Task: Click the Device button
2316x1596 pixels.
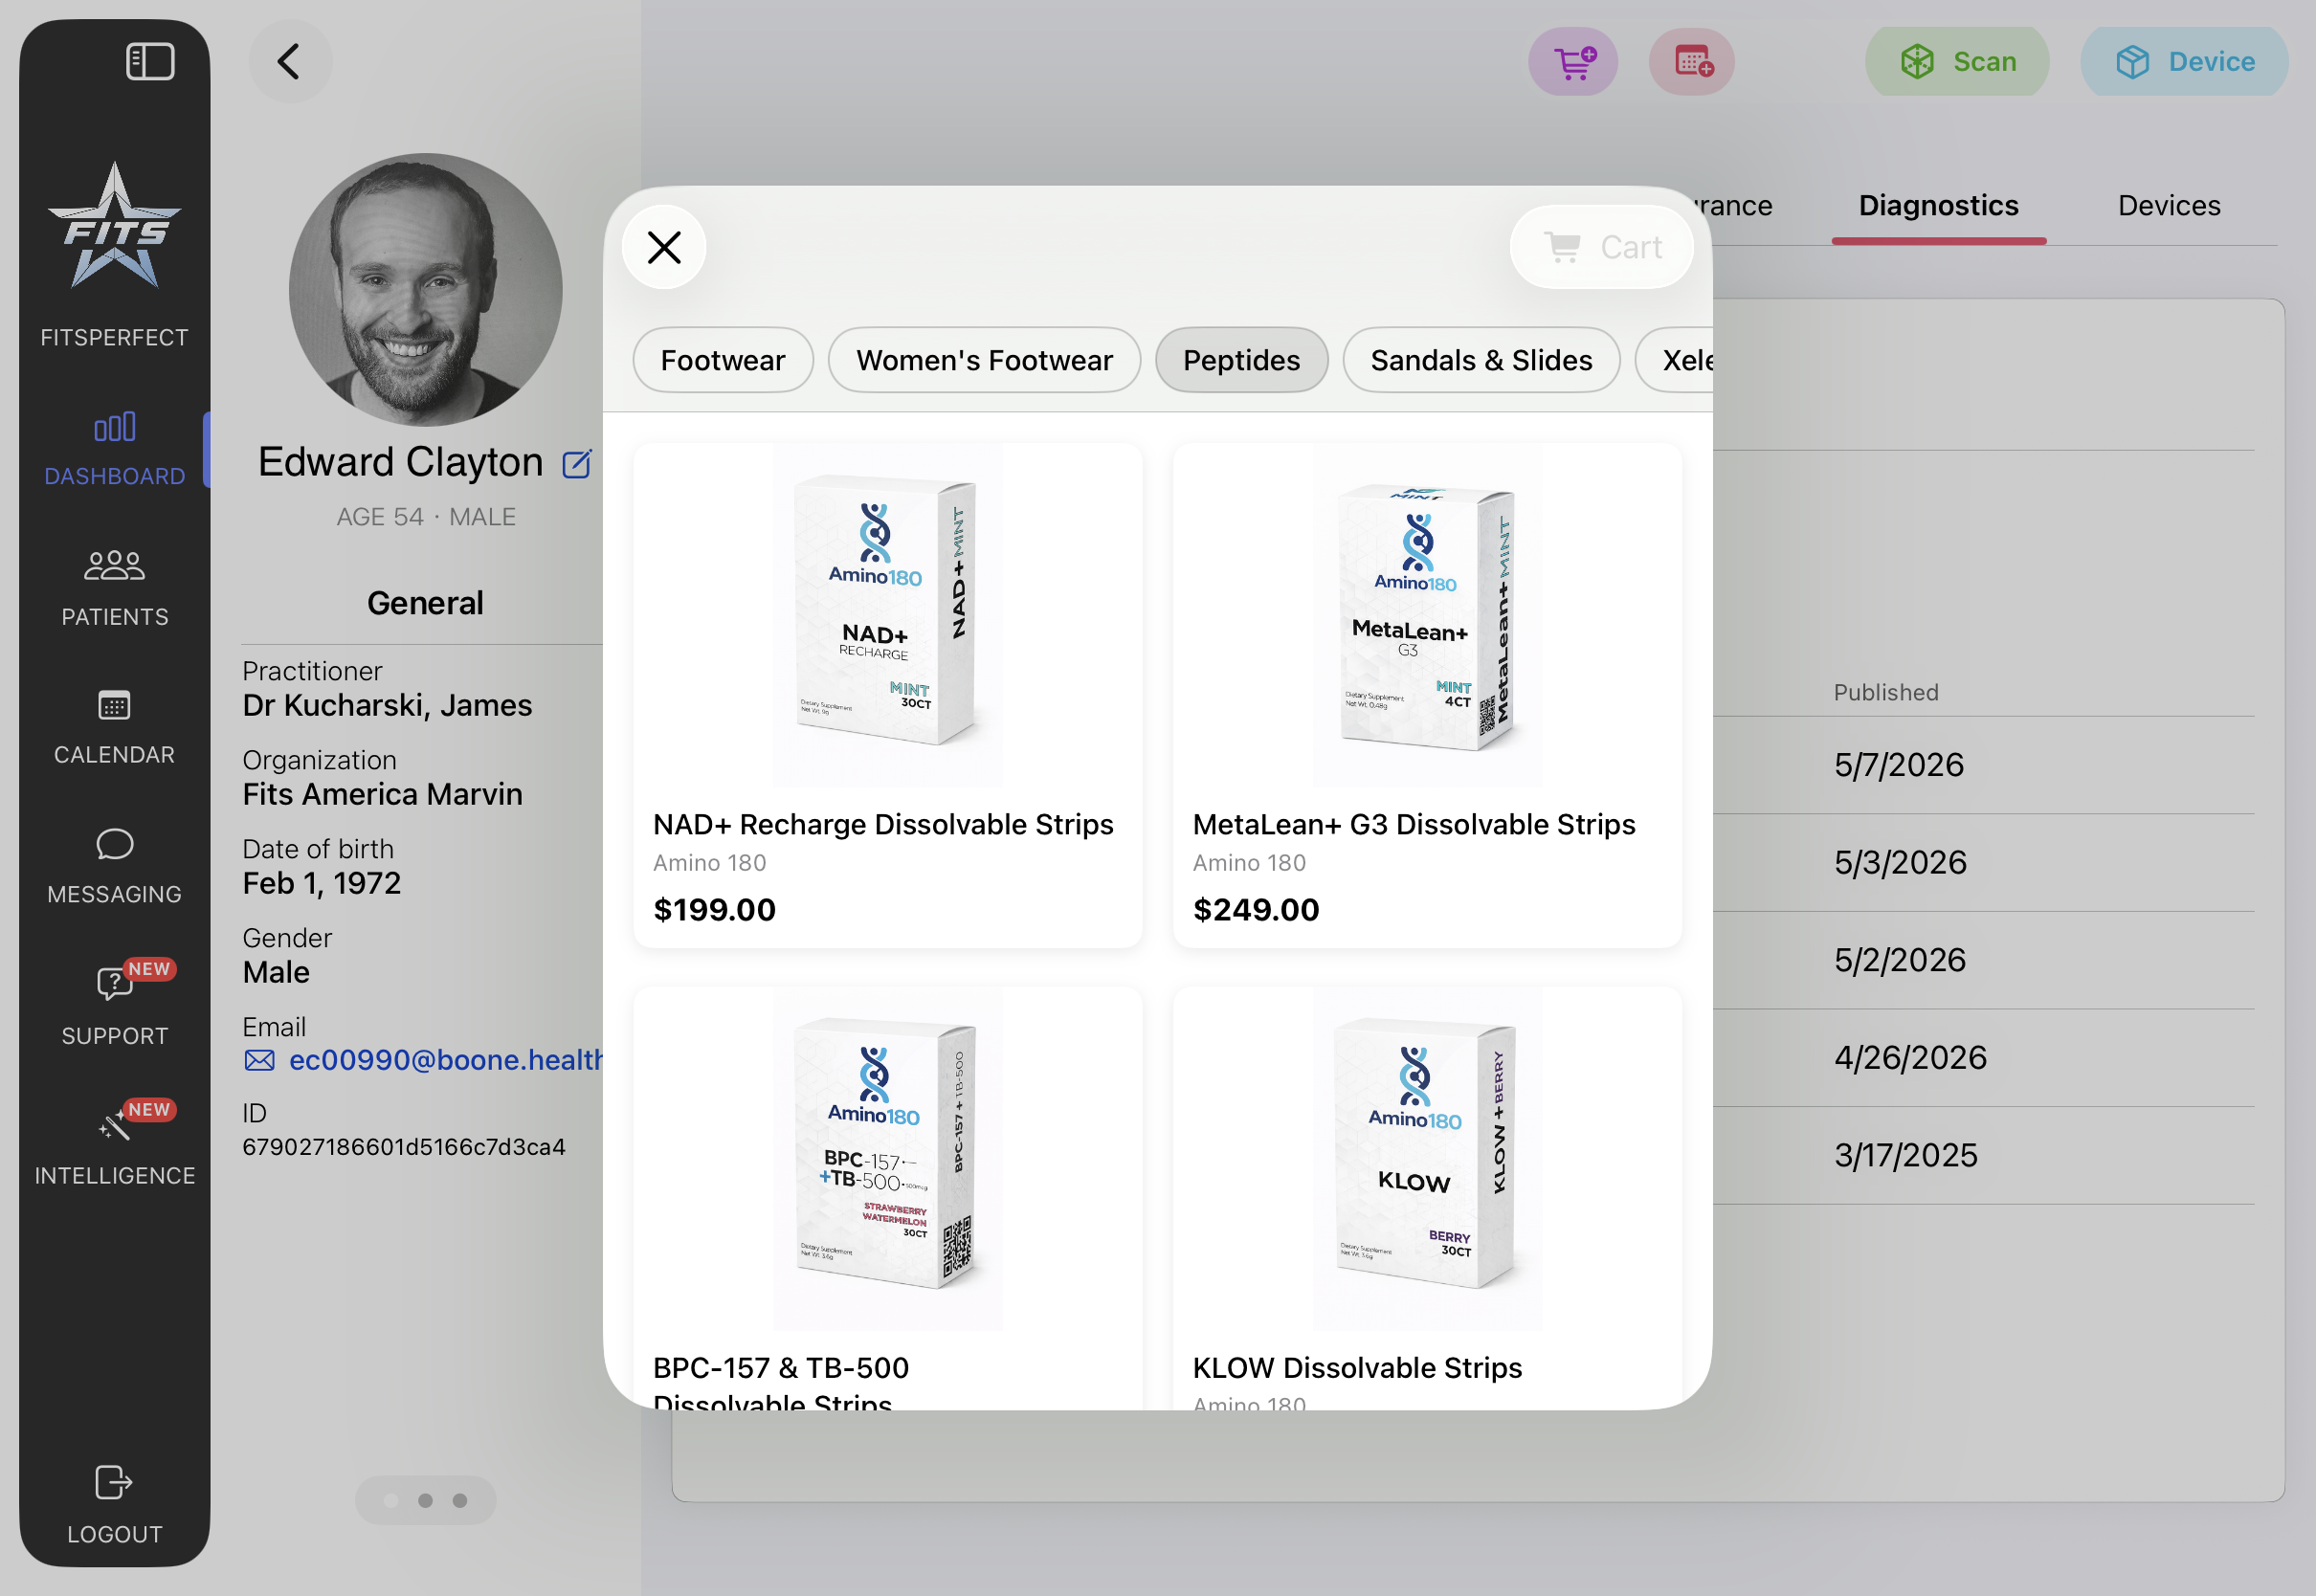Action: (x=2184, y=62)
